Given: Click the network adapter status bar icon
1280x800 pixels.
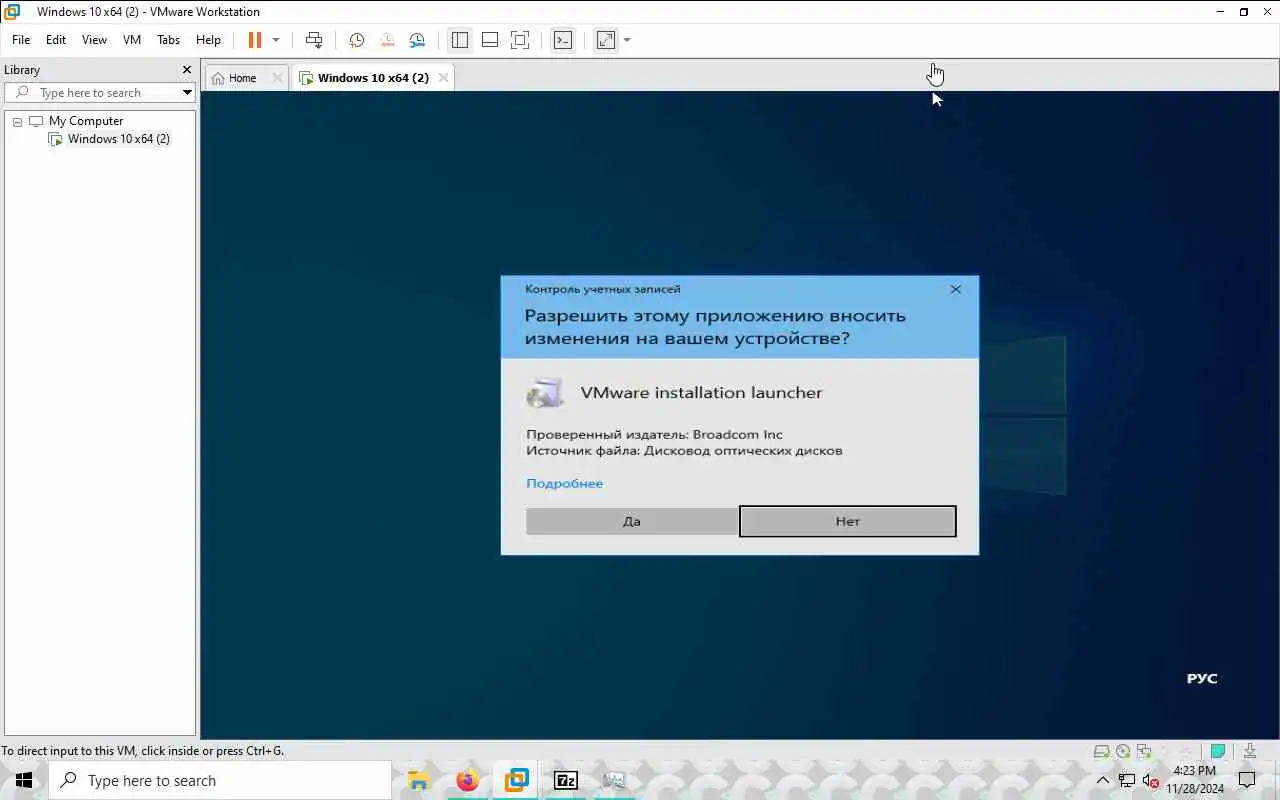Looking at the screenshot, I should pos(1144,751).
